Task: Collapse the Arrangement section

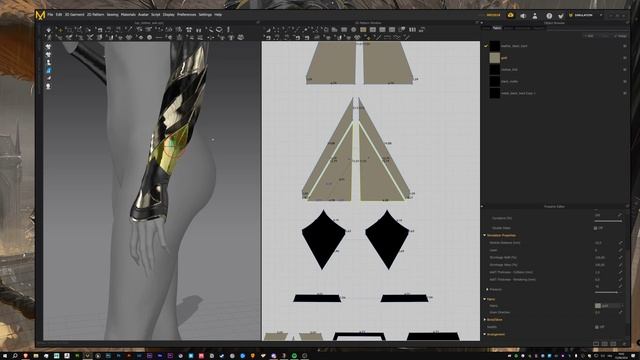Action: [x=485, y=334]
